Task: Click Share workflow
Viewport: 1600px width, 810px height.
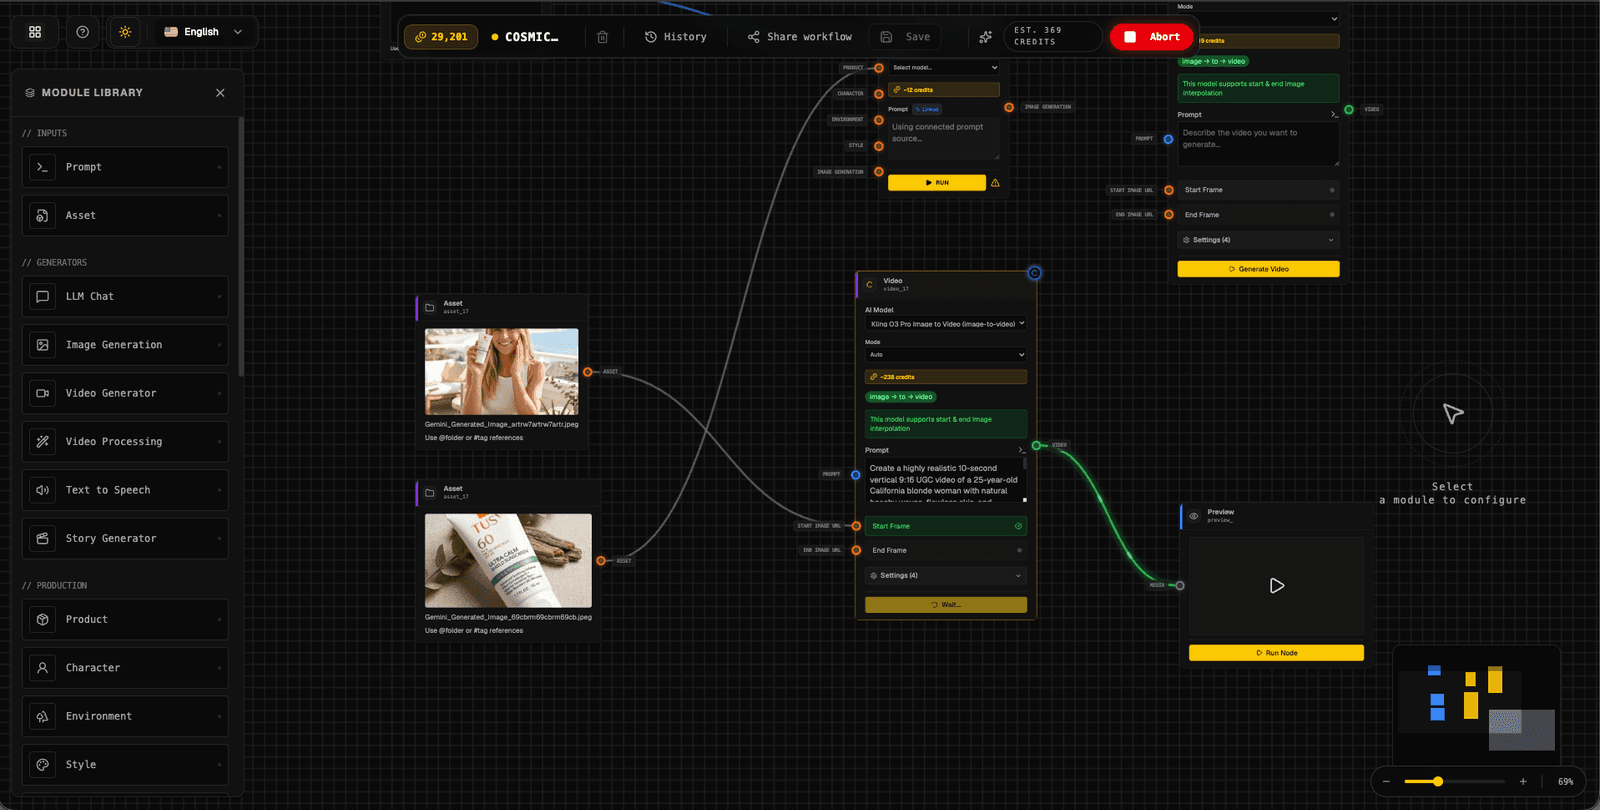Action: [x=799, y=37]
